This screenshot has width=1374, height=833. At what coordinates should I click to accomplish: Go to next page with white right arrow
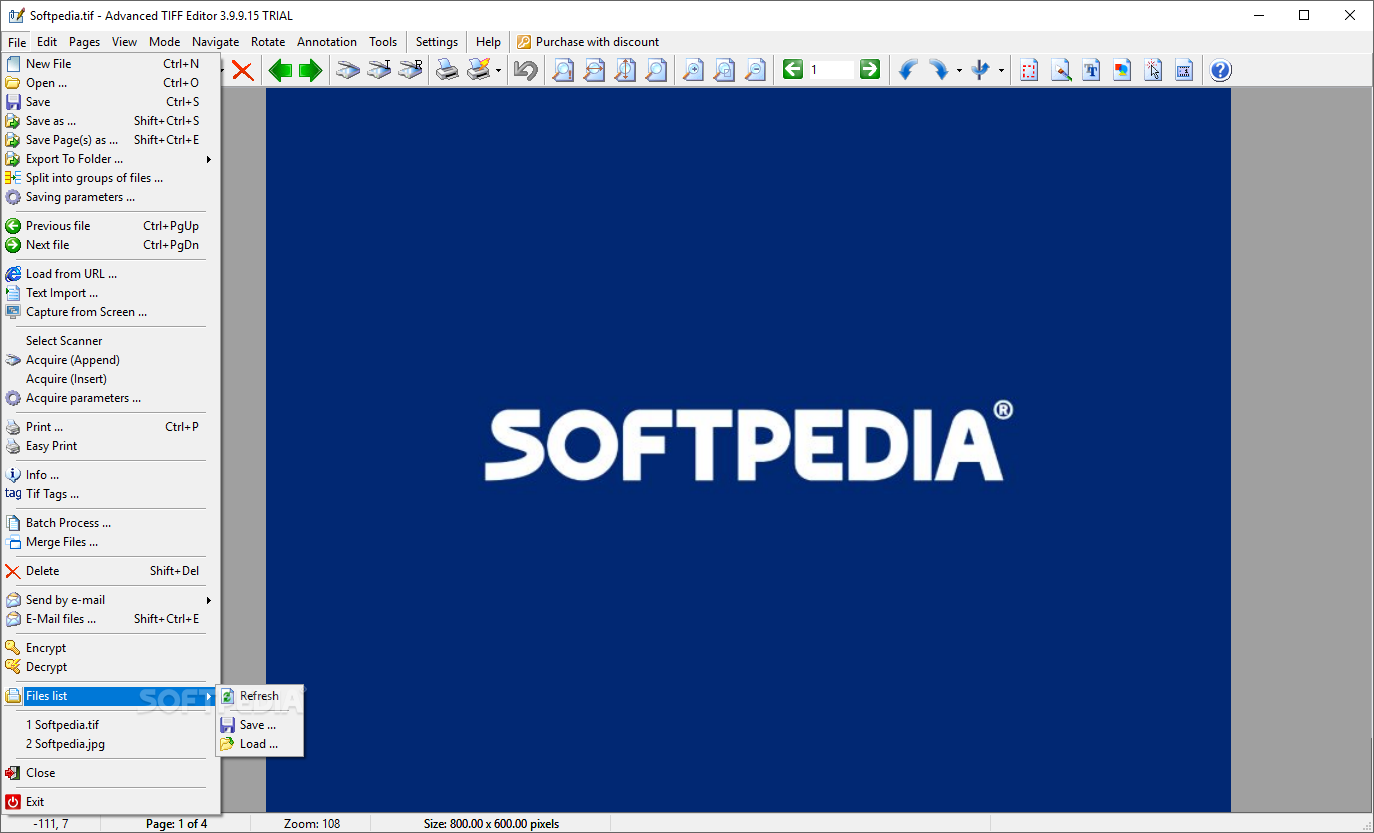870,69
